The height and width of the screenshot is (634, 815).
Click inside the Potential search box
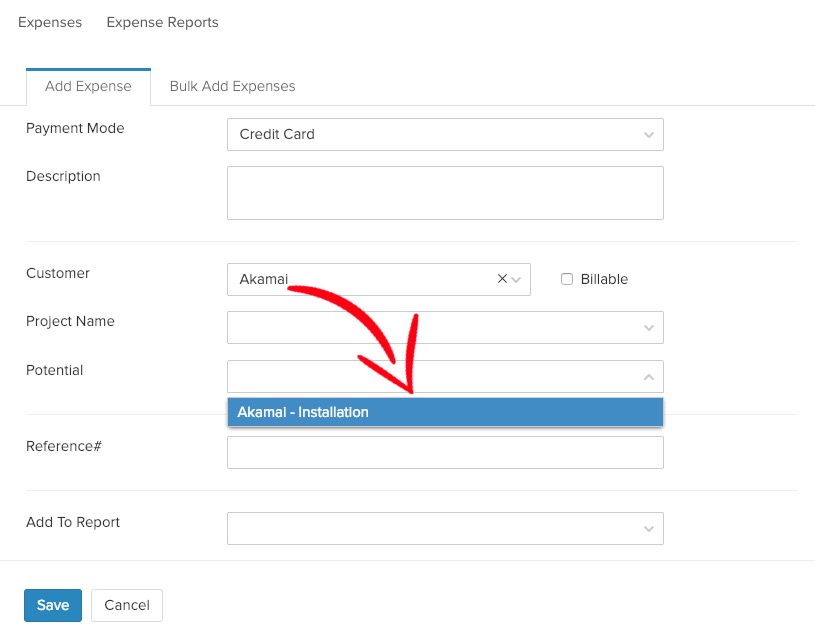point(430,377)
